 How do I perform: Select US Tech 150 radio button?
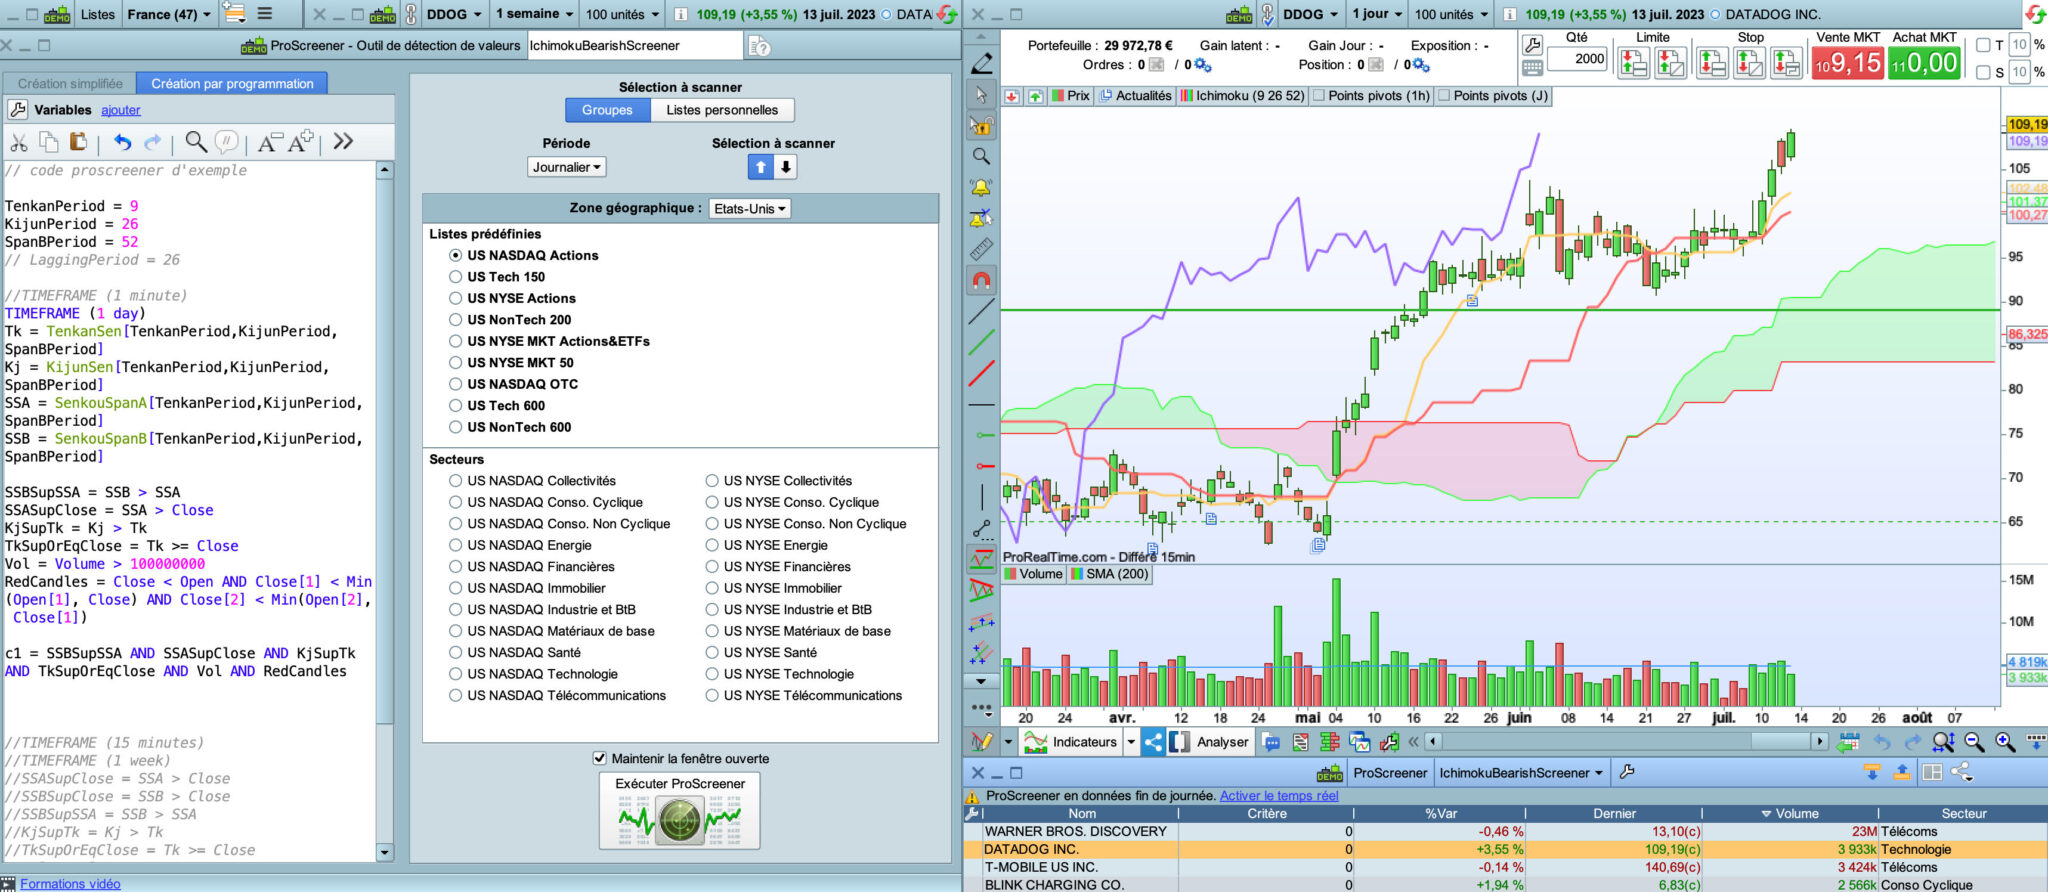455,277
